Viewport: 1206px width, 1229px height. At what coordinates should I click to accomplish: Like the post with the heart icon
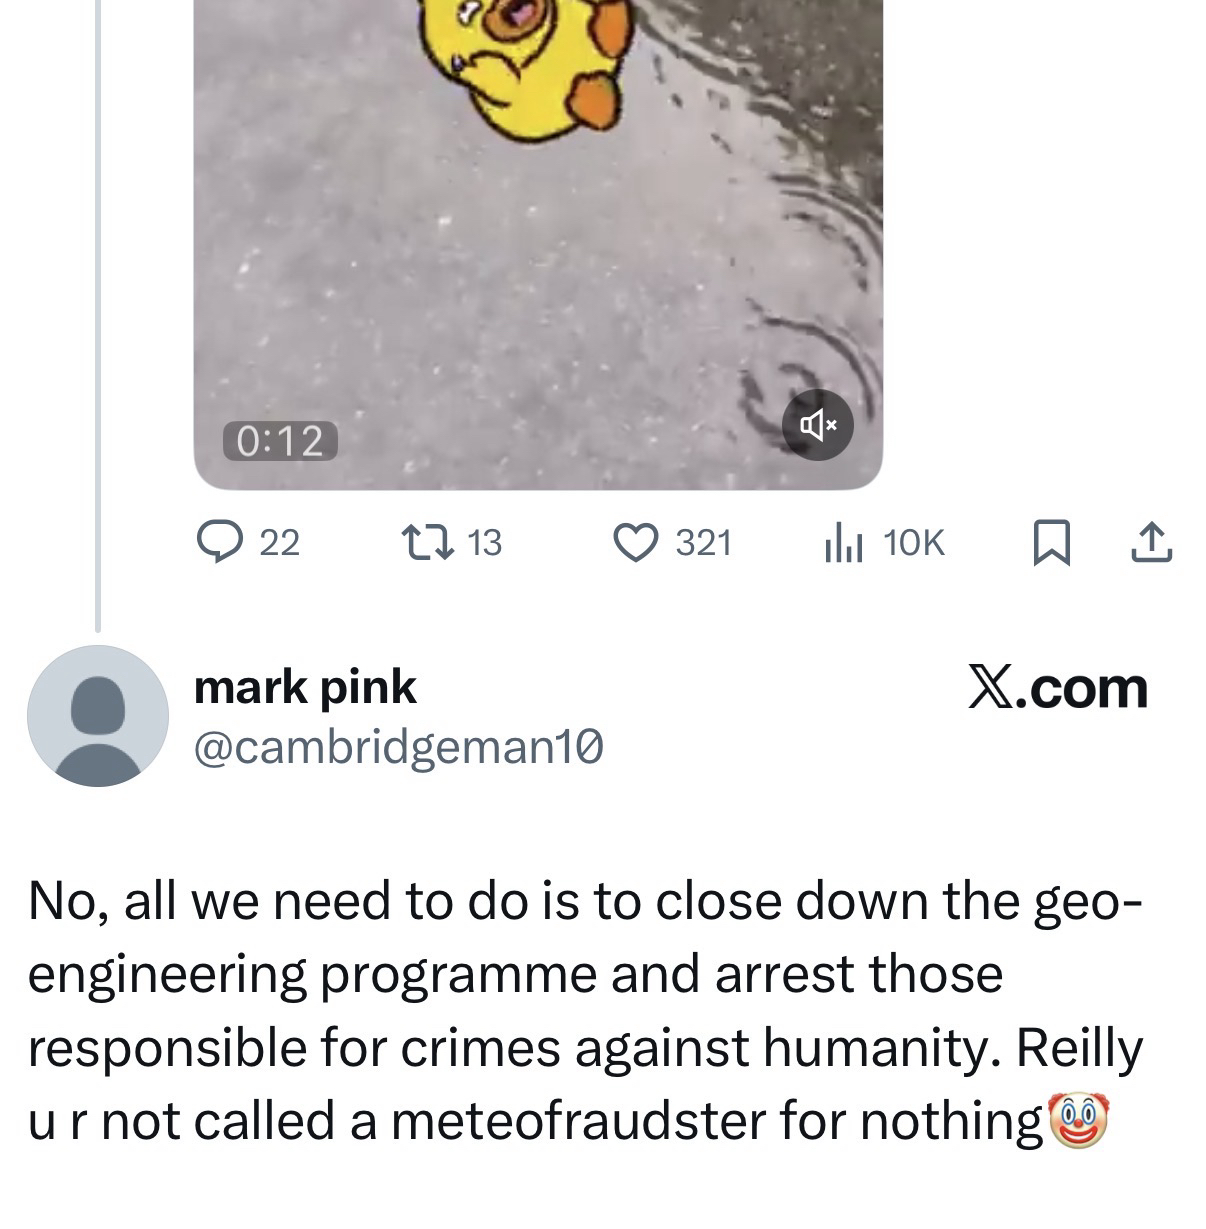(x=634, y=542)
